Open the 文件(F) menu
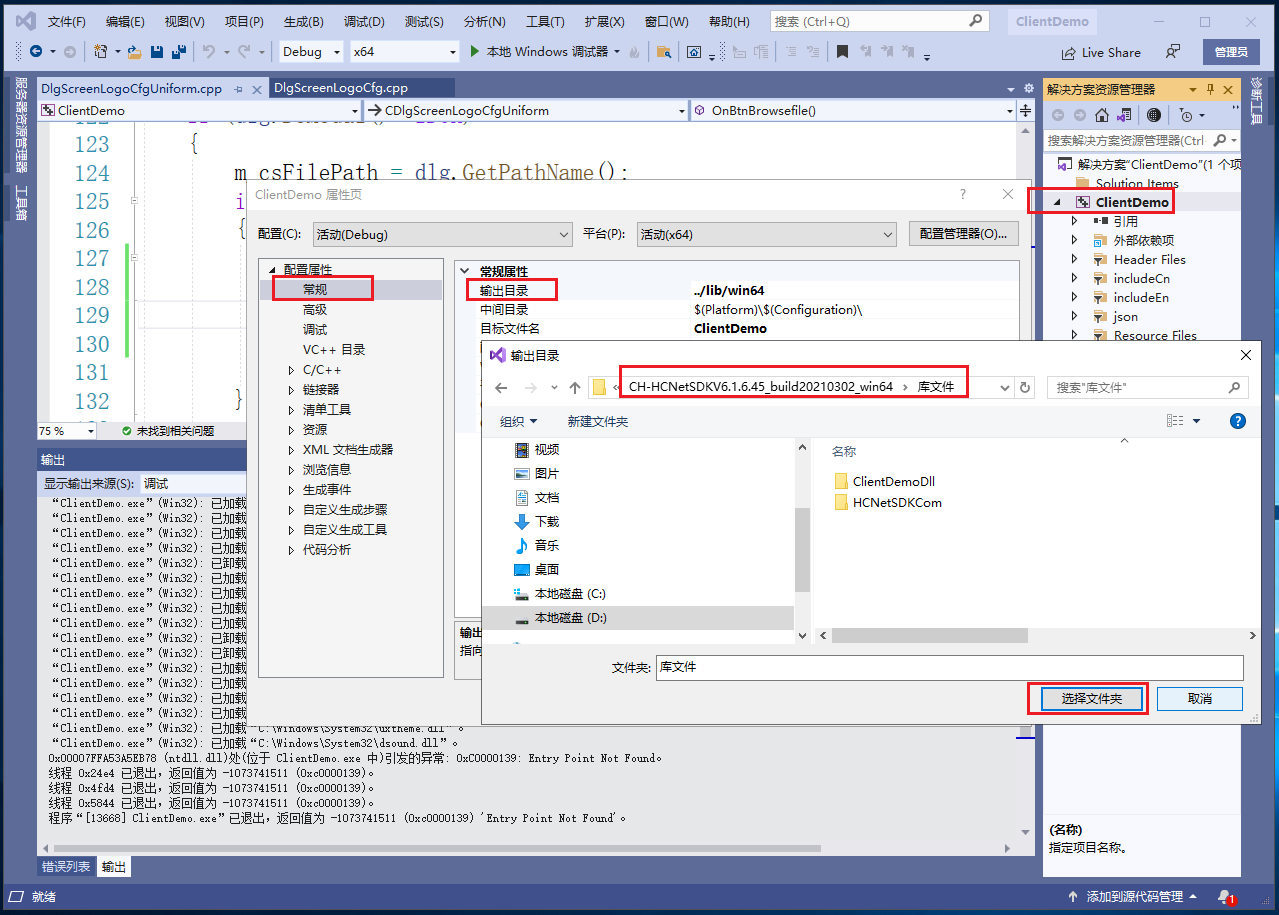The width and height of the screenshot is (1279, 915). tap(67, 21)
